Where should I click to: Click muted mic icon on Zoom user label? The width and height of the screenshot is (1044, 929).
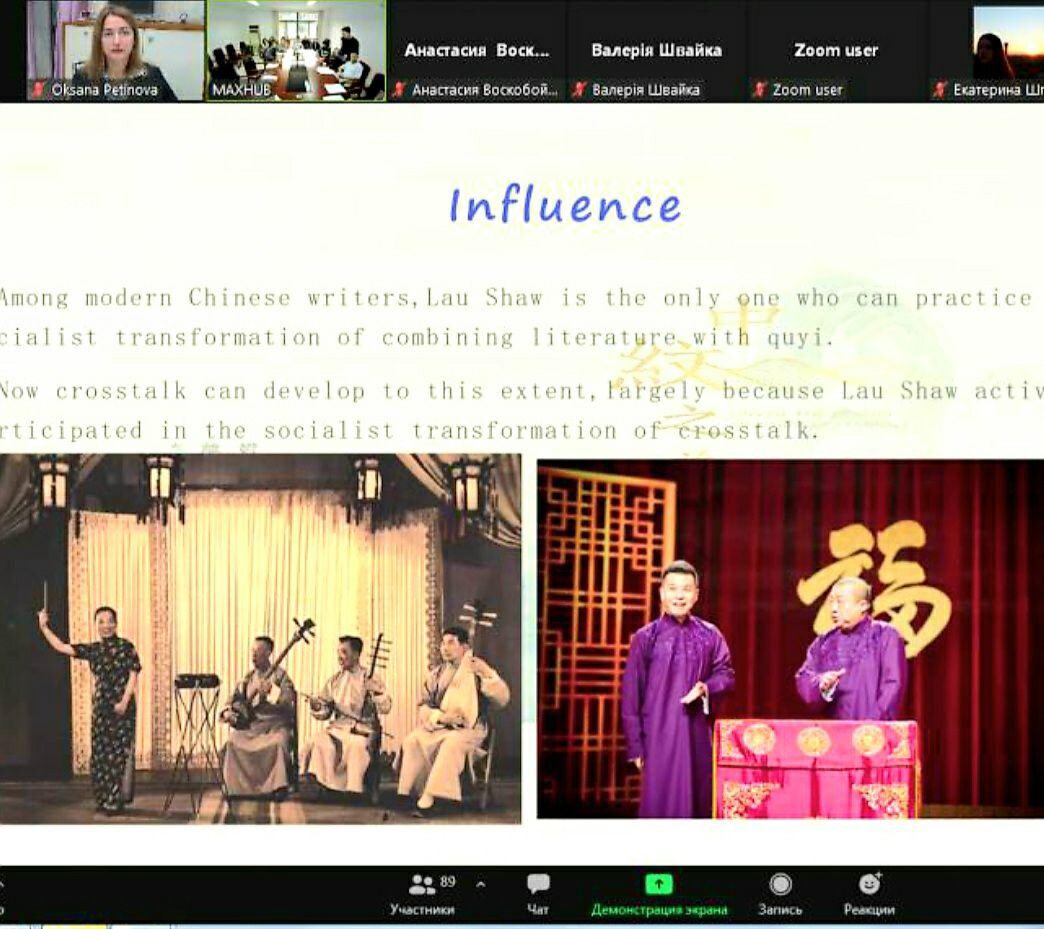point(760,90)
